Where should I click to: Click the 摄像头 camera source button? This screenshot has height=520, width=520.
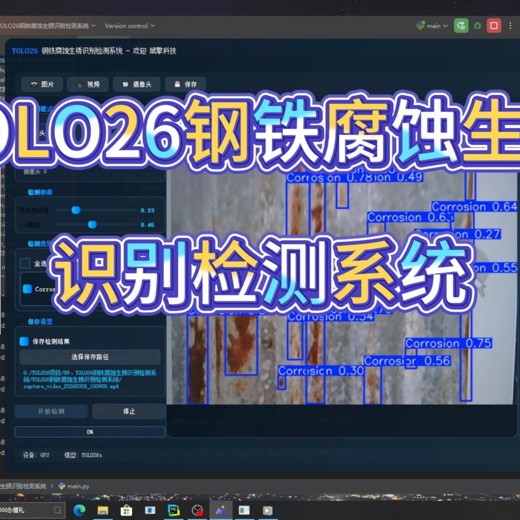tap(137, 84)
